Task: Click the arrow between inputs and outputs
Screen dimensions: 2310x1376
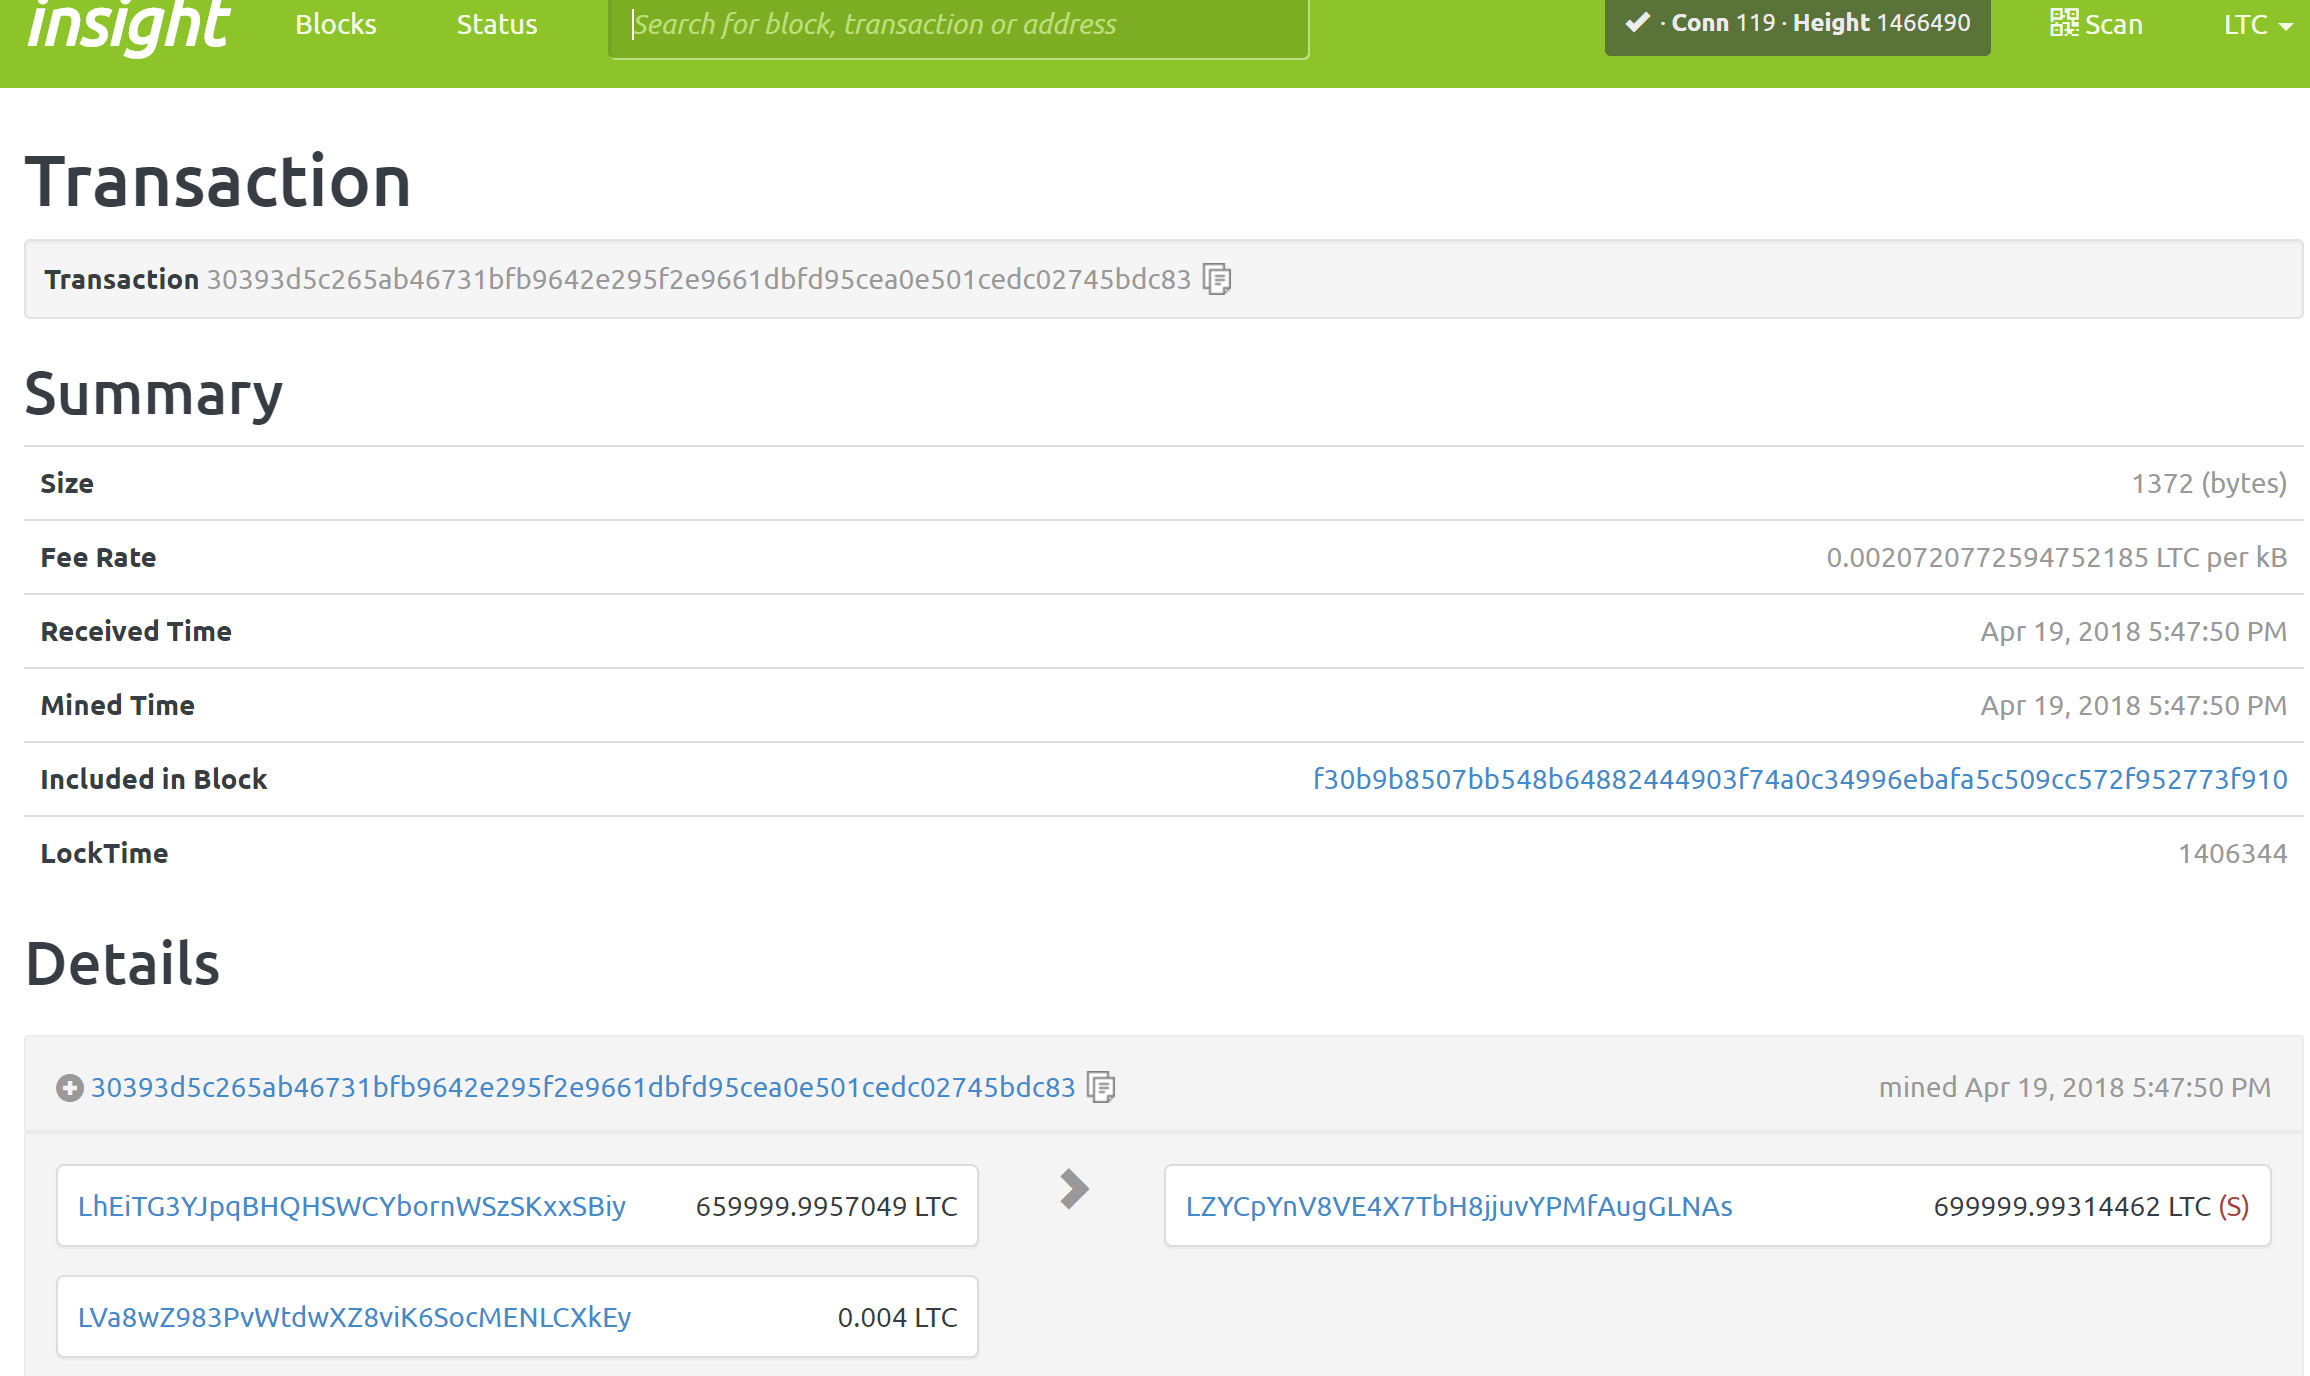Action: pyautogui.click(x=1073, y=1190)
